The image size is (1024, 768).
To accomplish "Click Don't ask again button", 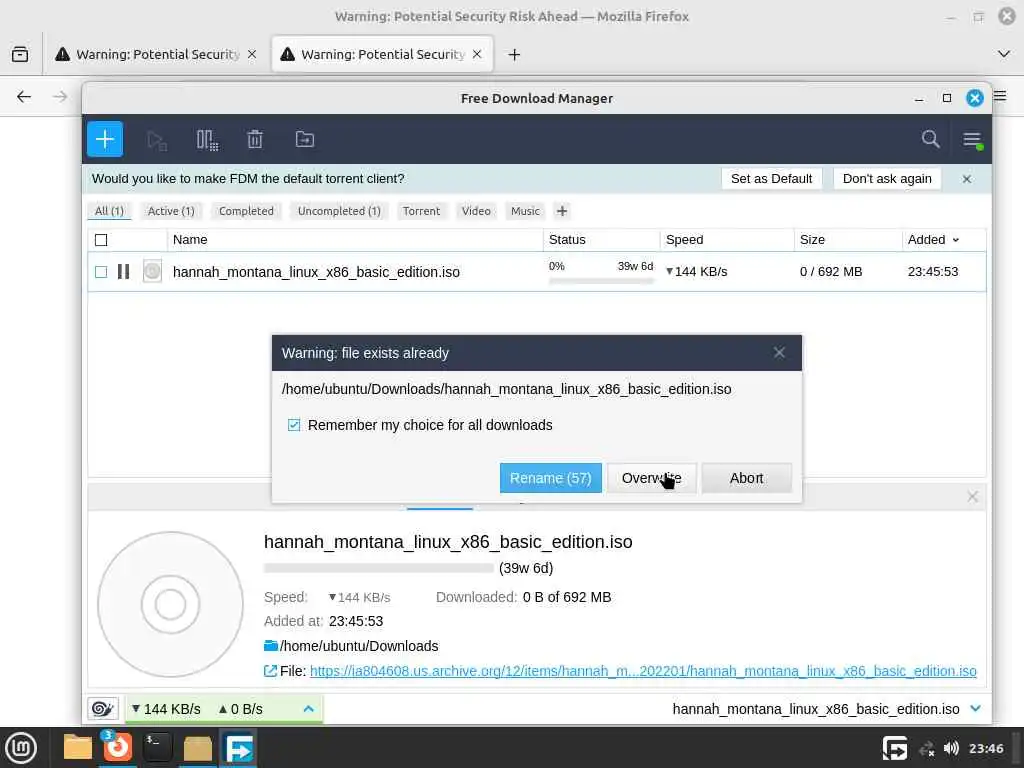I will (x=887, y=179).
